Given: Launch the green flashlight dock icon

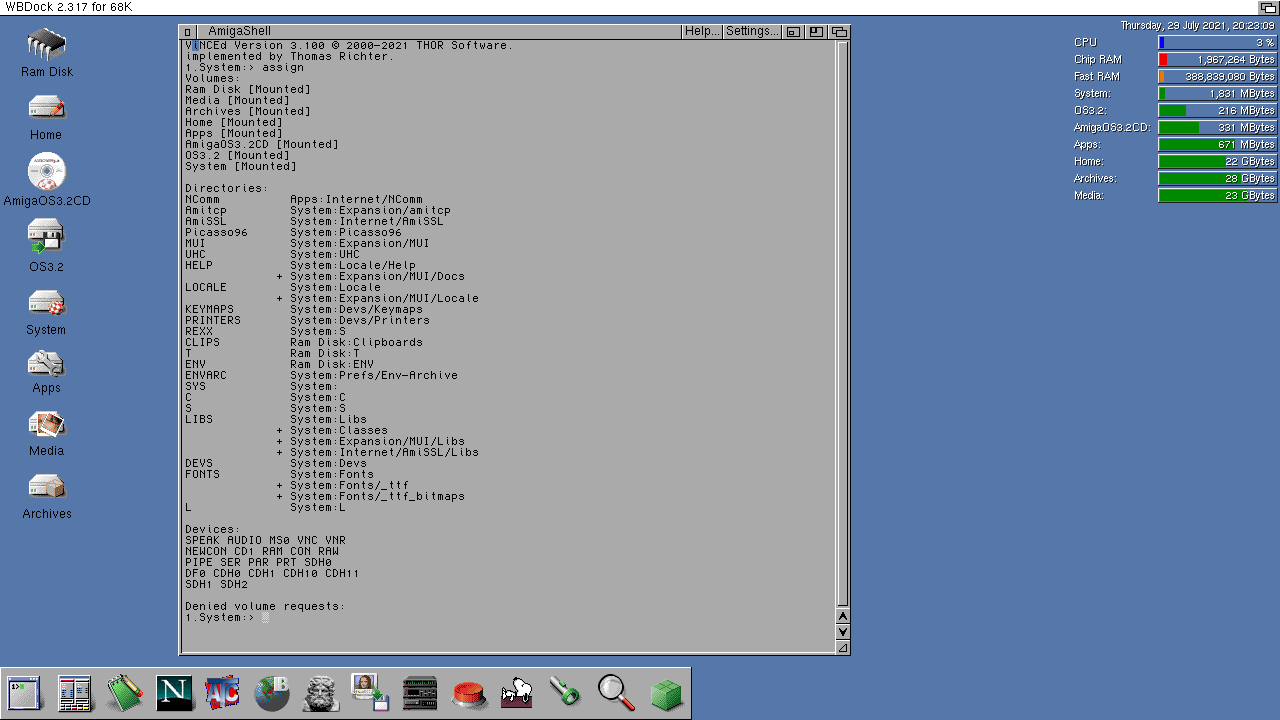Looking at the screenshot, I should pyautogui.click(x=566, y=693).
